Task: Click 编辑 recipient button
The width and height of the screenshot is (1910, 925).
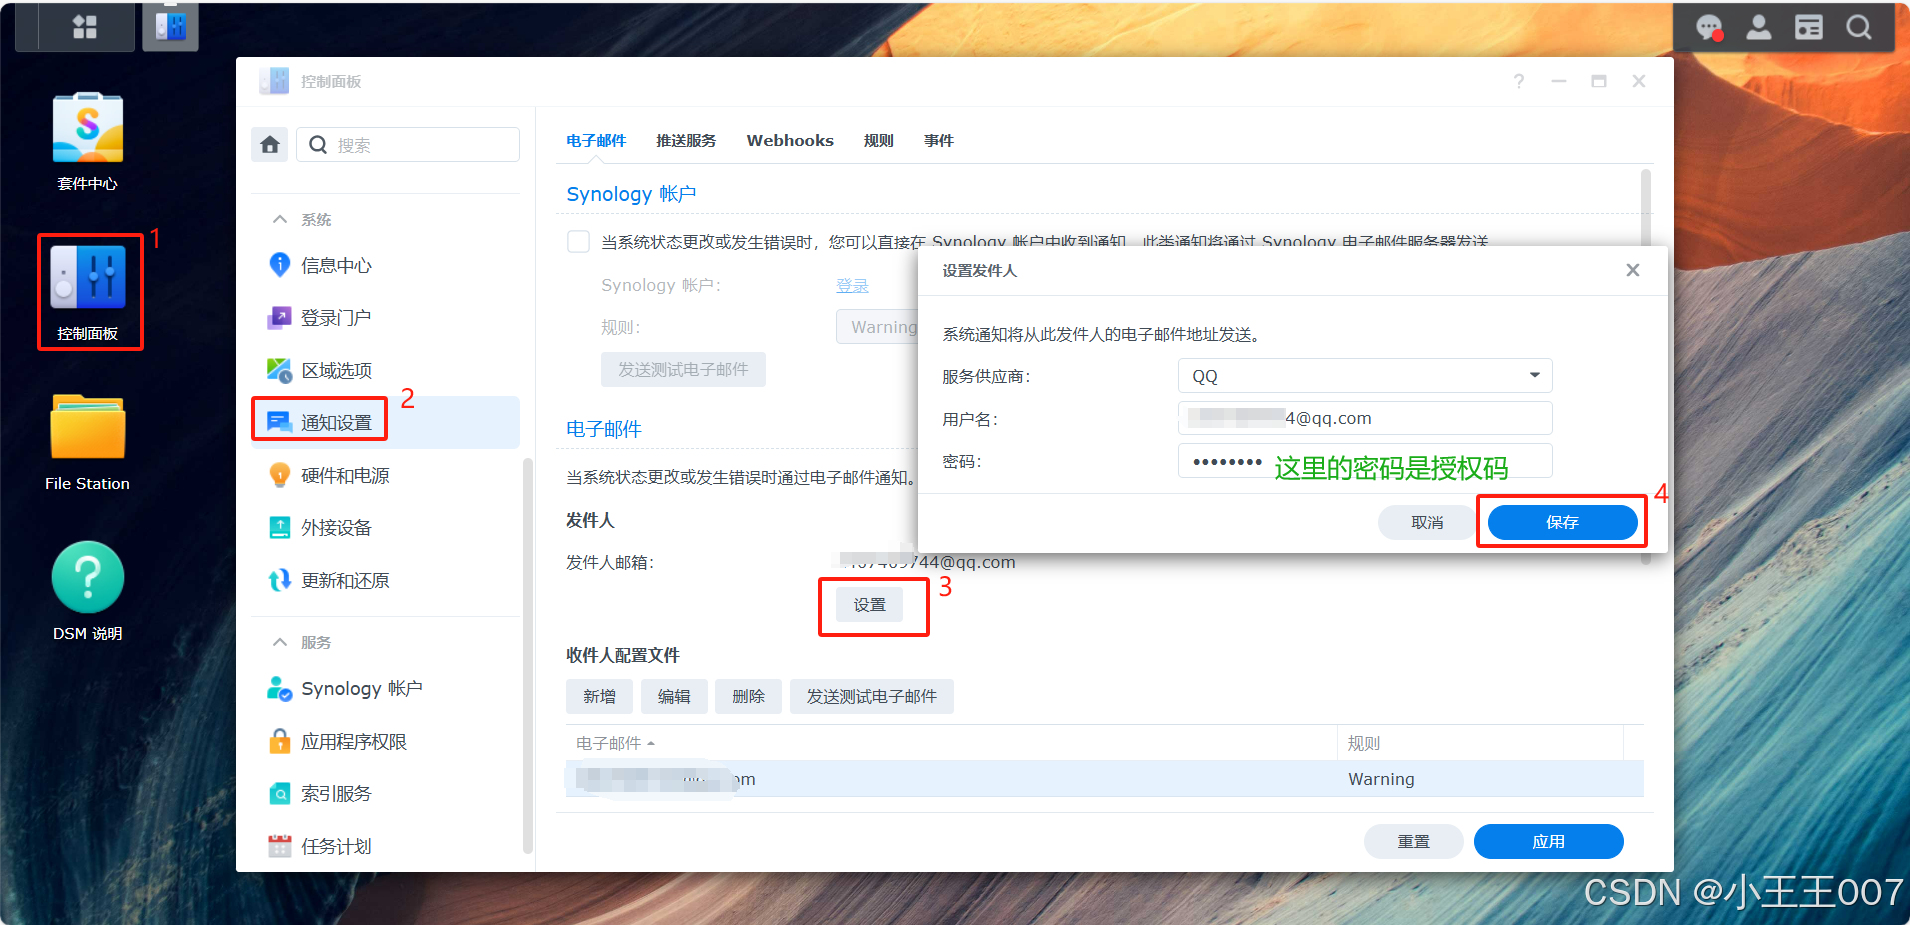Action: pyautogui.click(x=674, y=696)
